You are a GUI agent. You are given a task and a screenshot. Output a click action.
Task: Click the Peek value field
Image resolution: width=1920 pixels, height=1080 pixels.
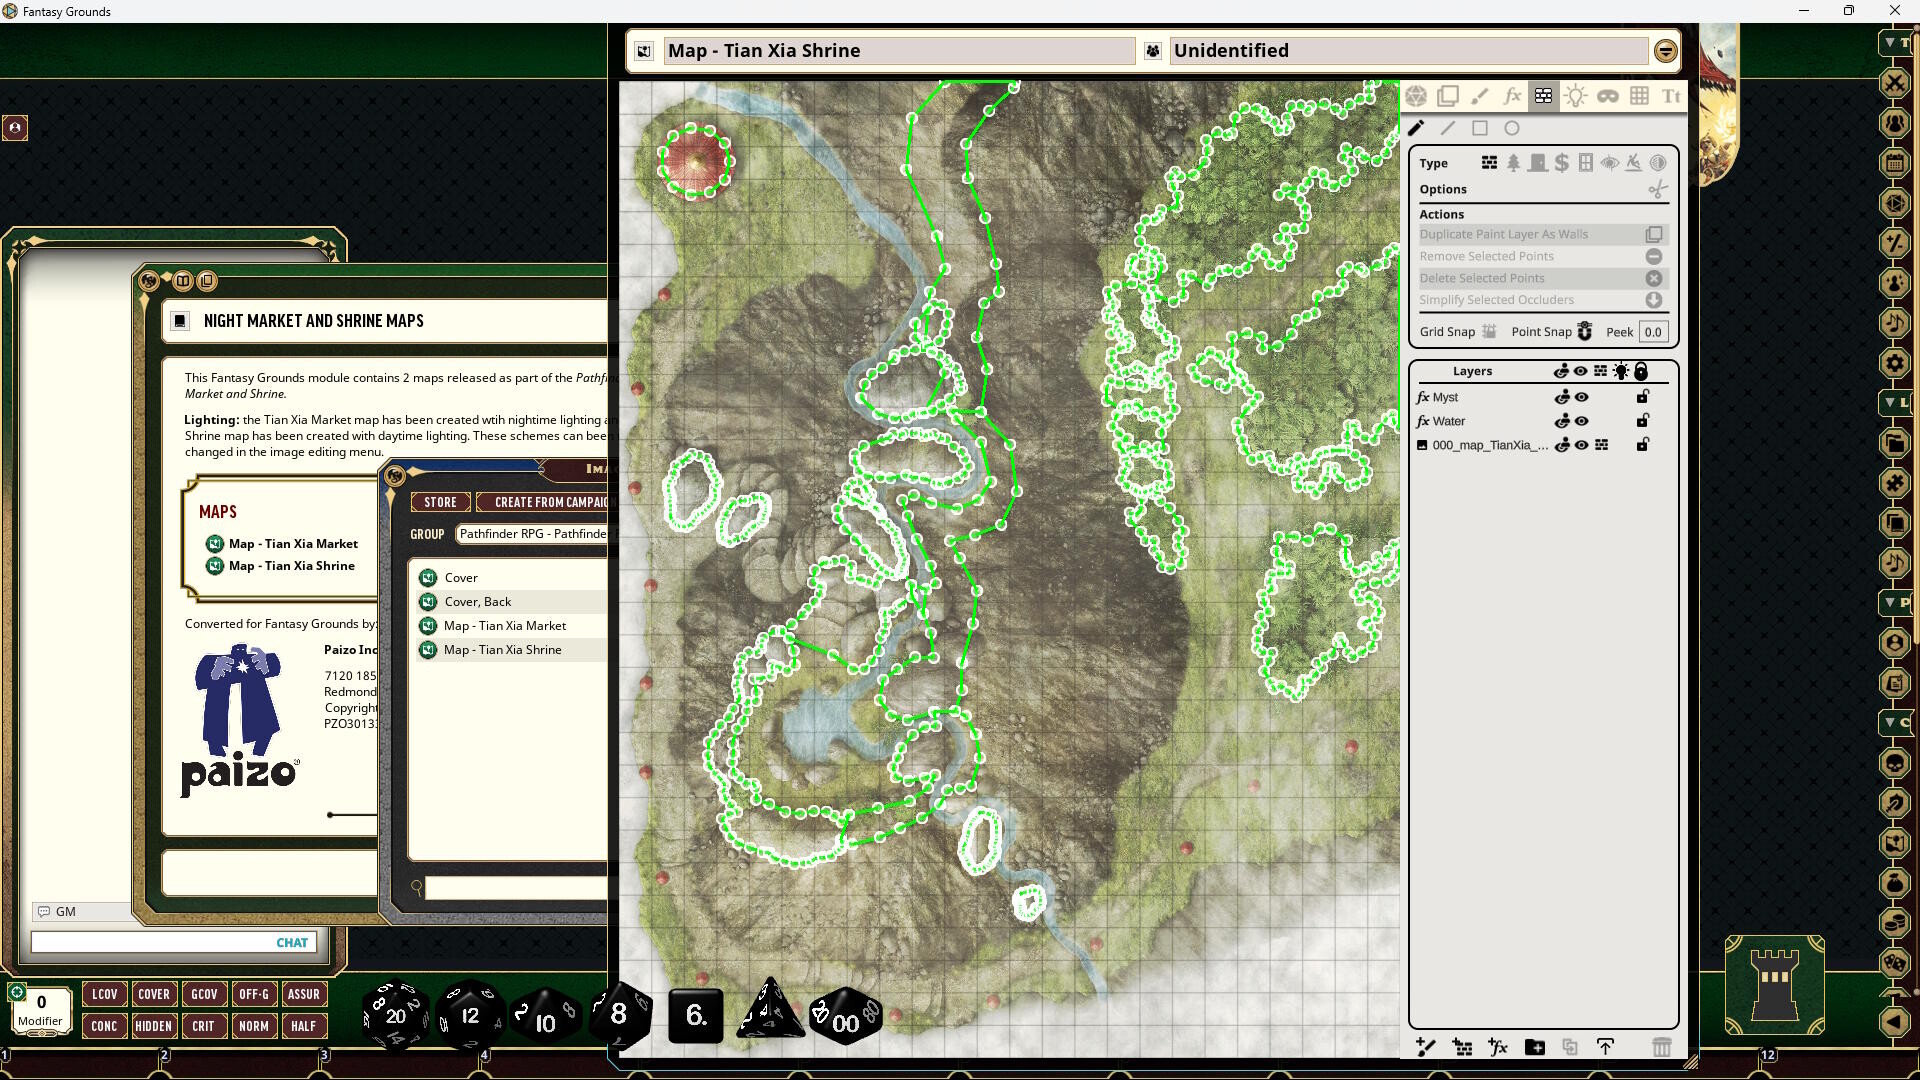click(x=1653, y=332)
